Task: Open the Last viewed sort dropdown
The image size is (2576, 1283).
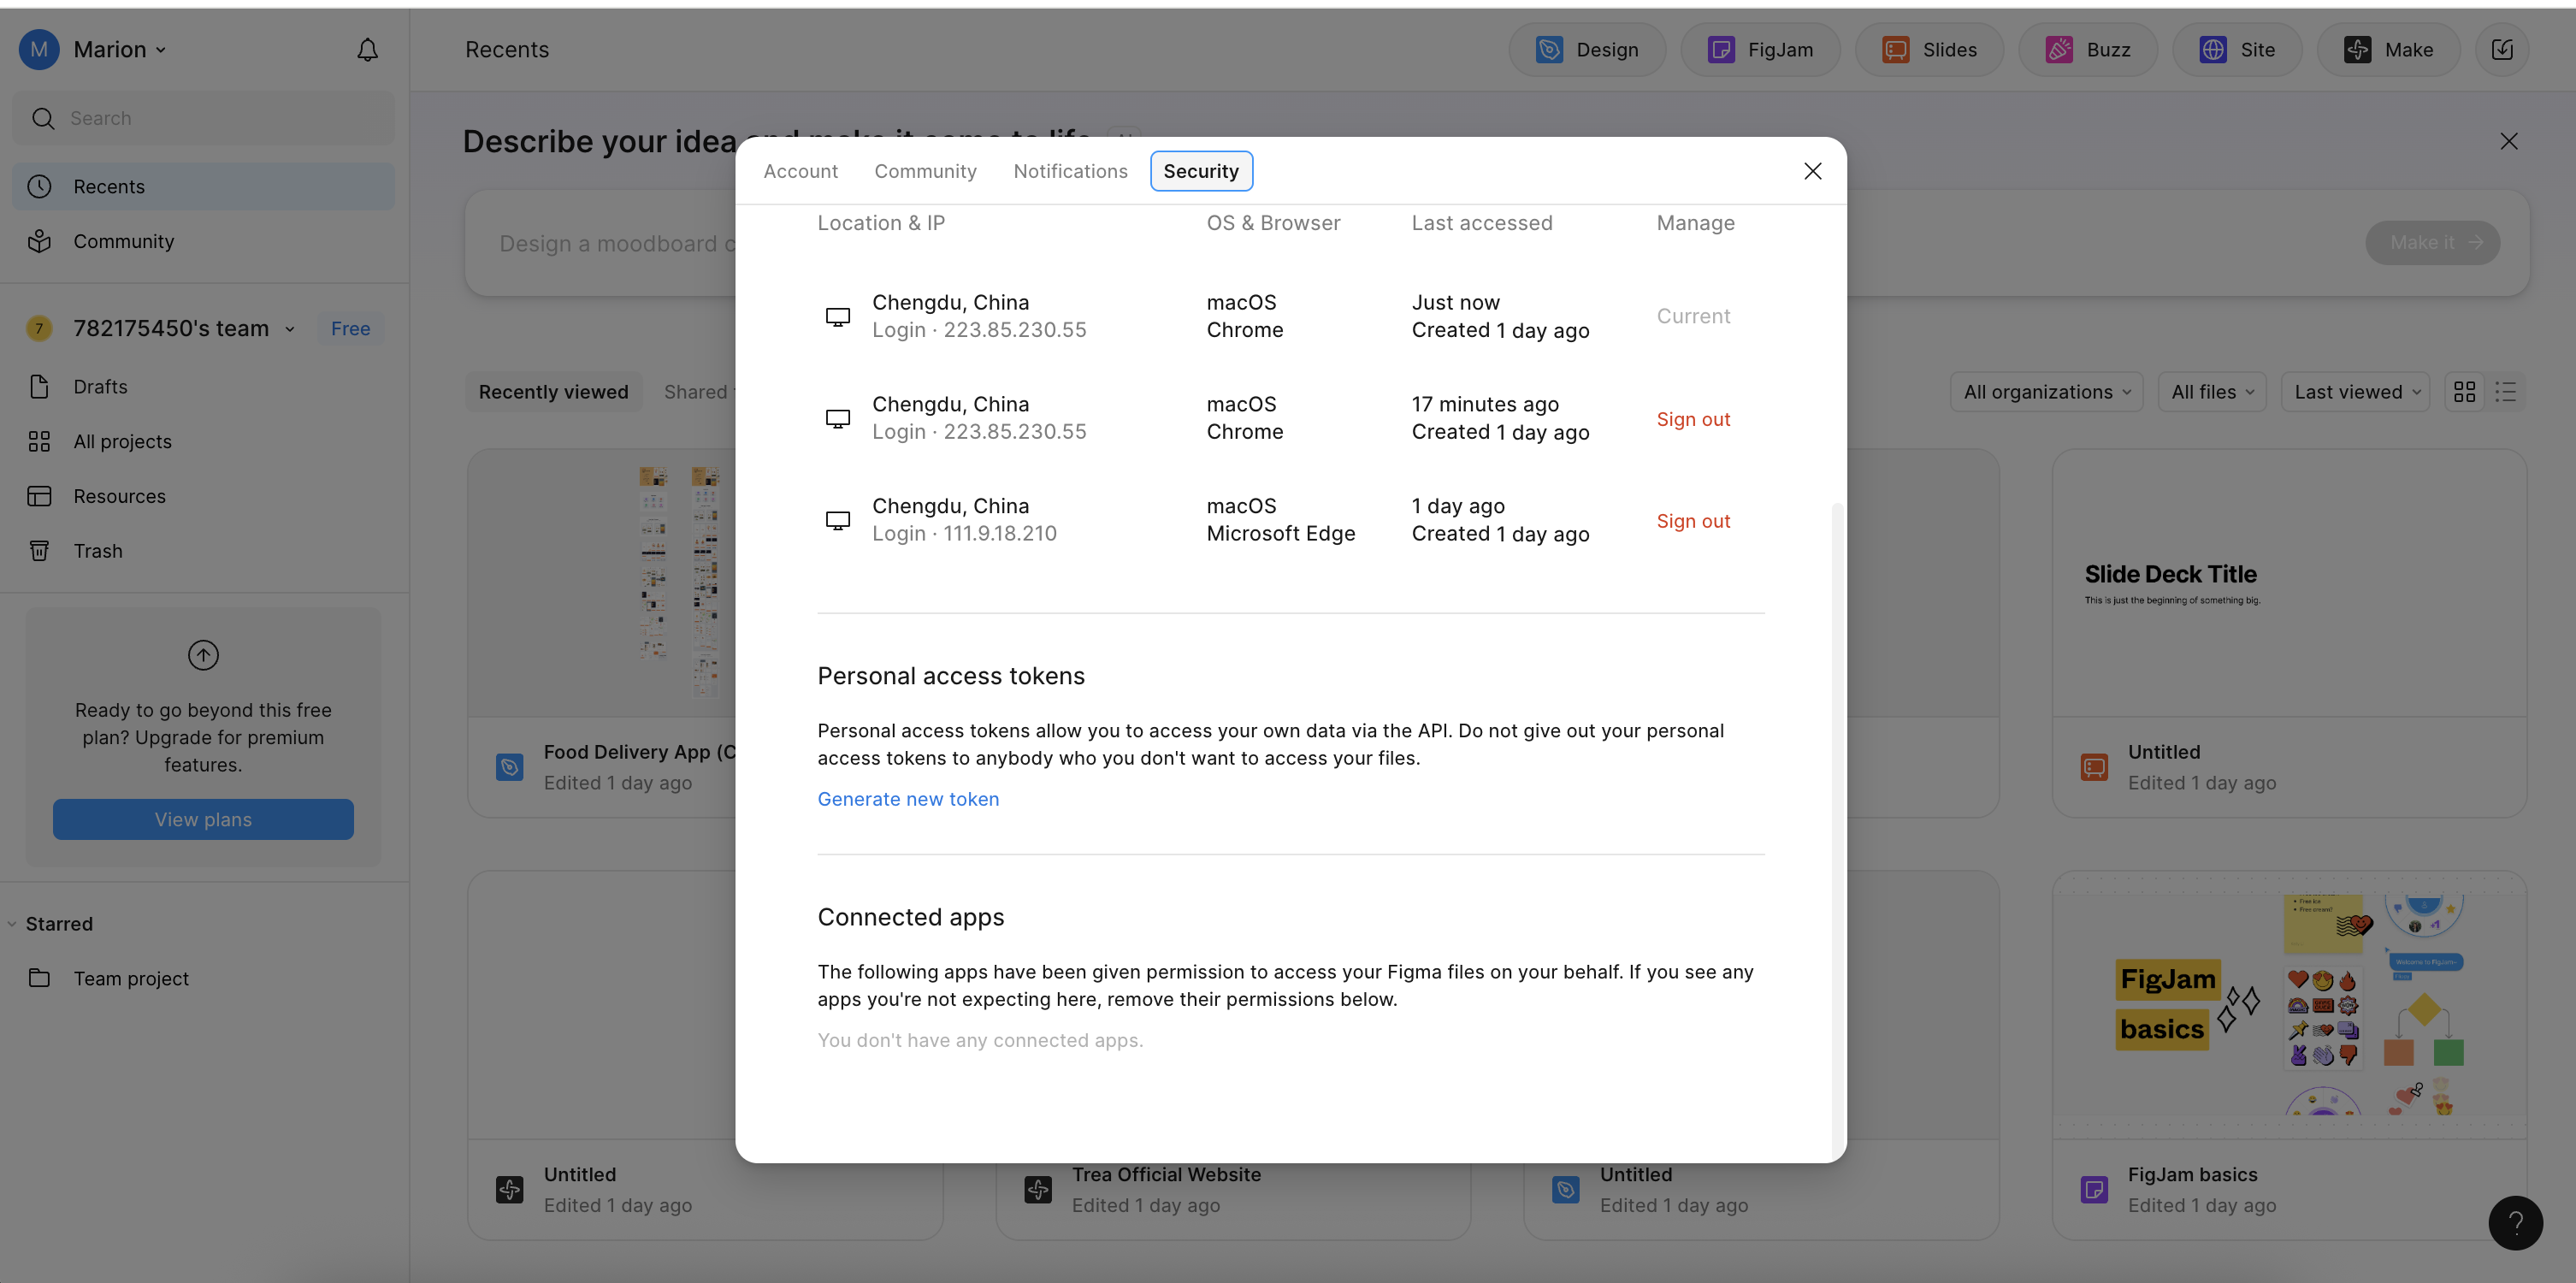Action: (2356, 392)
